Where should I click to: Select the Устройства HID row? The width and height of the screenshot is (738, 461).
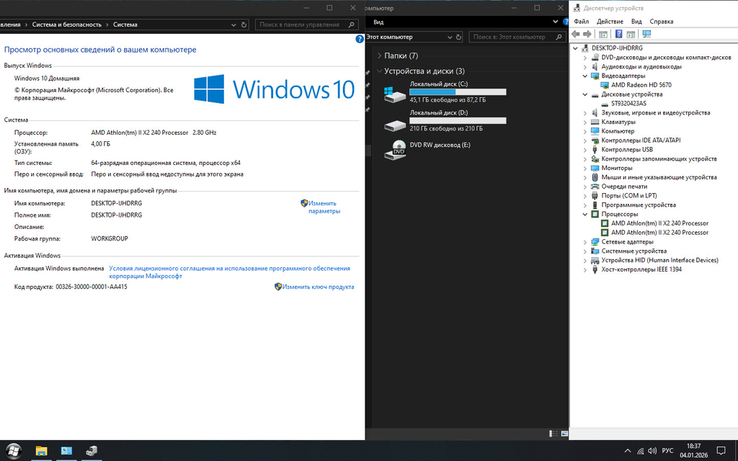pos(659,260)
